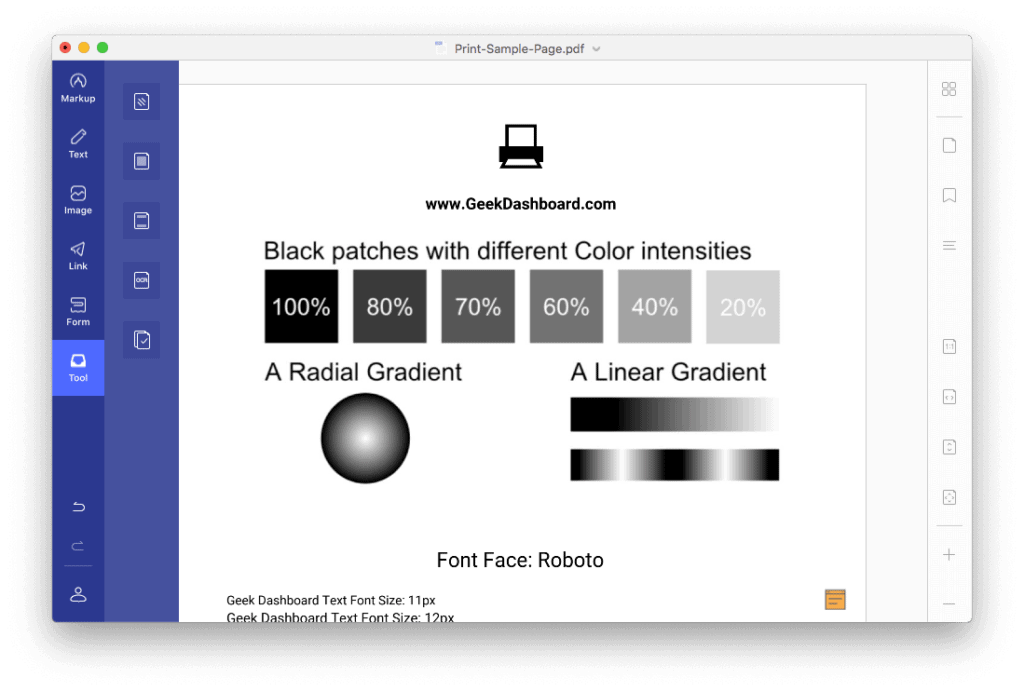Click the undo arrow icon
The width and height of the screenshot is (1024, 691).
point(78,507)
